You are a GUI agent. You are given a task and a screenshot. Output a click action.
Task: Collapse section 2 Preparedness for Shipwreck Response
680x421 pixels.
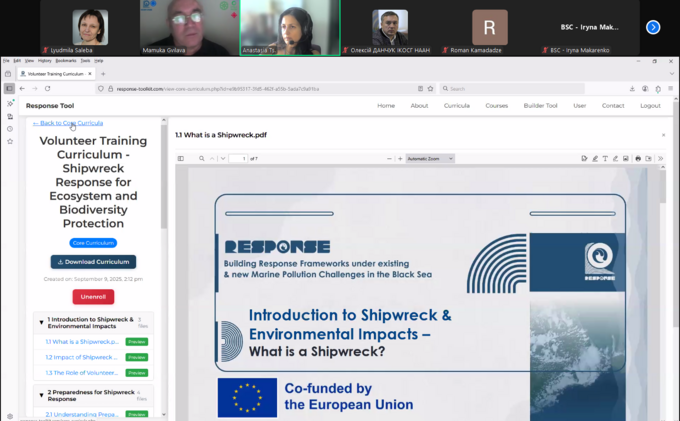point(41,395)
